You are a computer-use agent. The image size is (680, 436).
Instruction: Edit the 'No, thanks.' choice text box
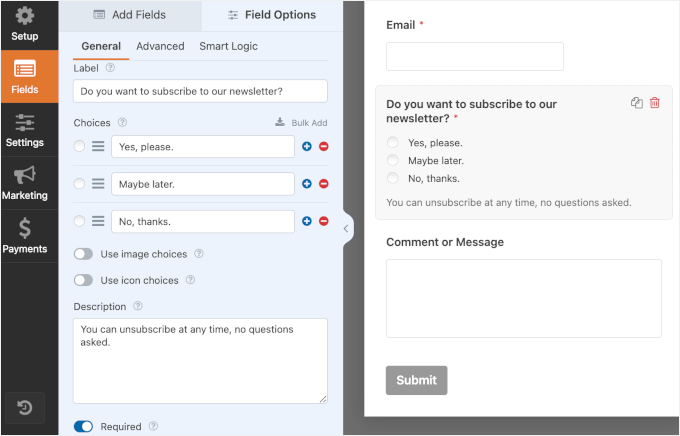(203, 221)
